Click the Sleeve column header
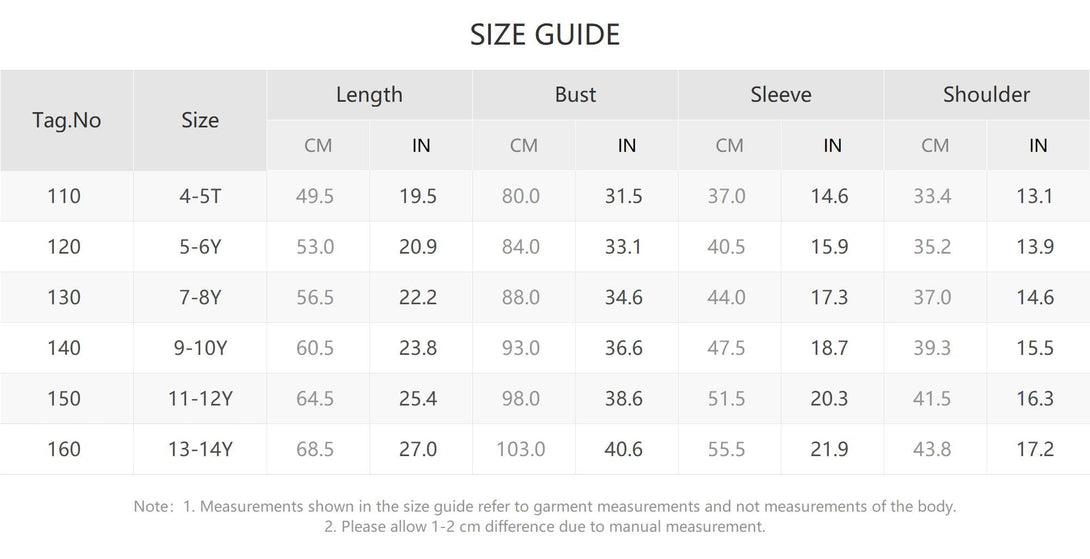This screenshot has height=559, width=1090. click(x=781, y=95)
